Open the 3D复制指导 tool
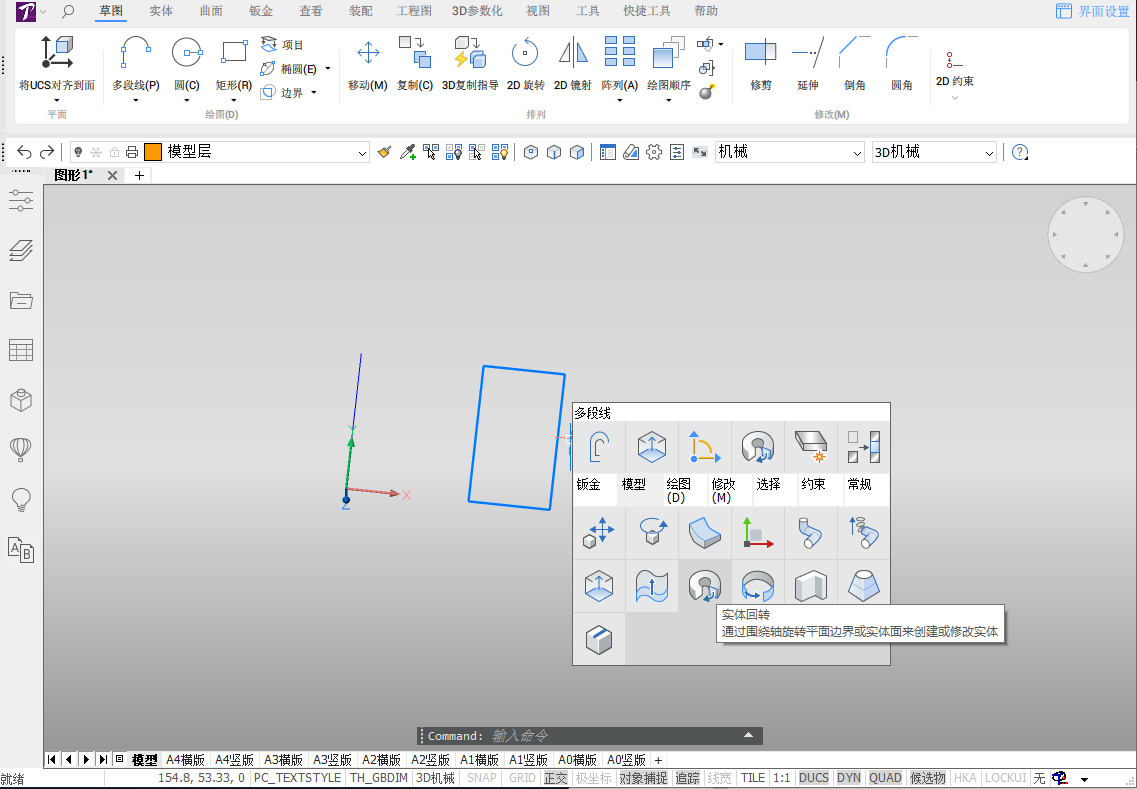Viewport: 1137px width, 789px height. [470, 53]
